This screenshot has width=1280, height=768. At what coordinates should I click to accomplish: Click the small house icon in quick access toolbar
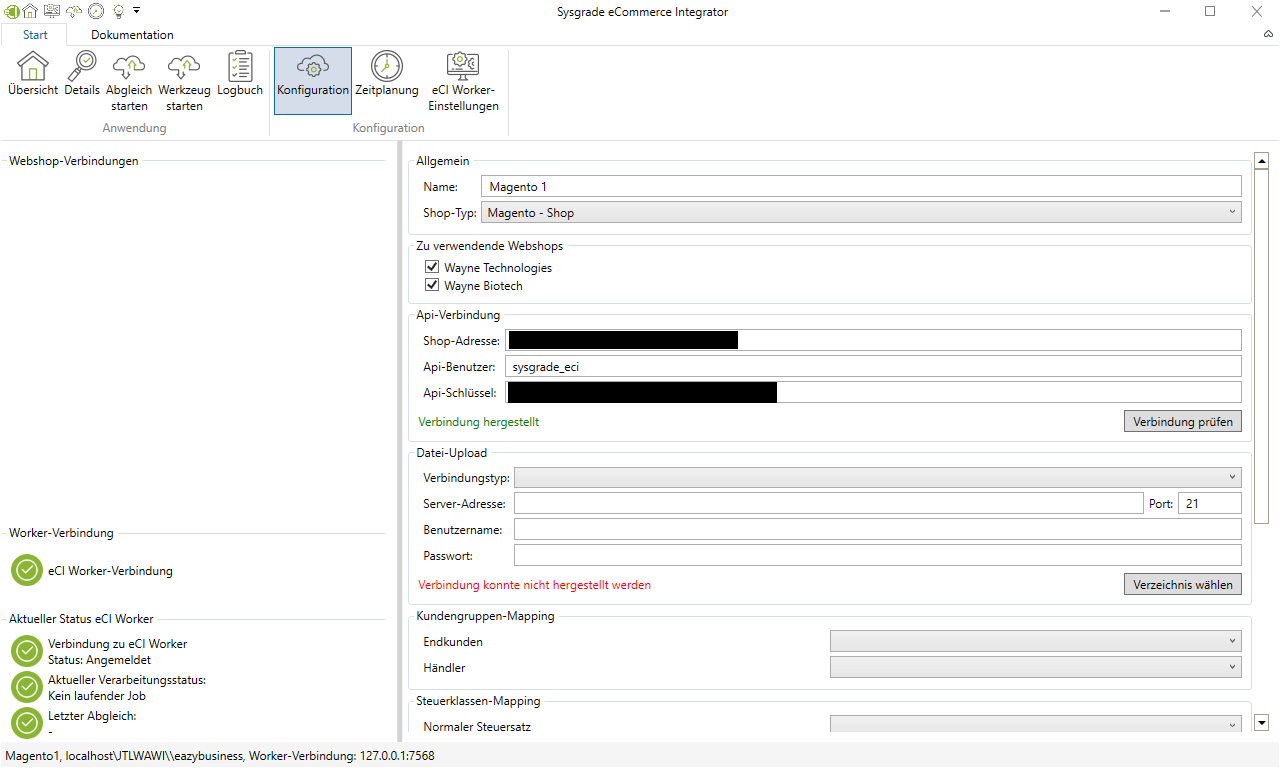(x=30, y=11)
